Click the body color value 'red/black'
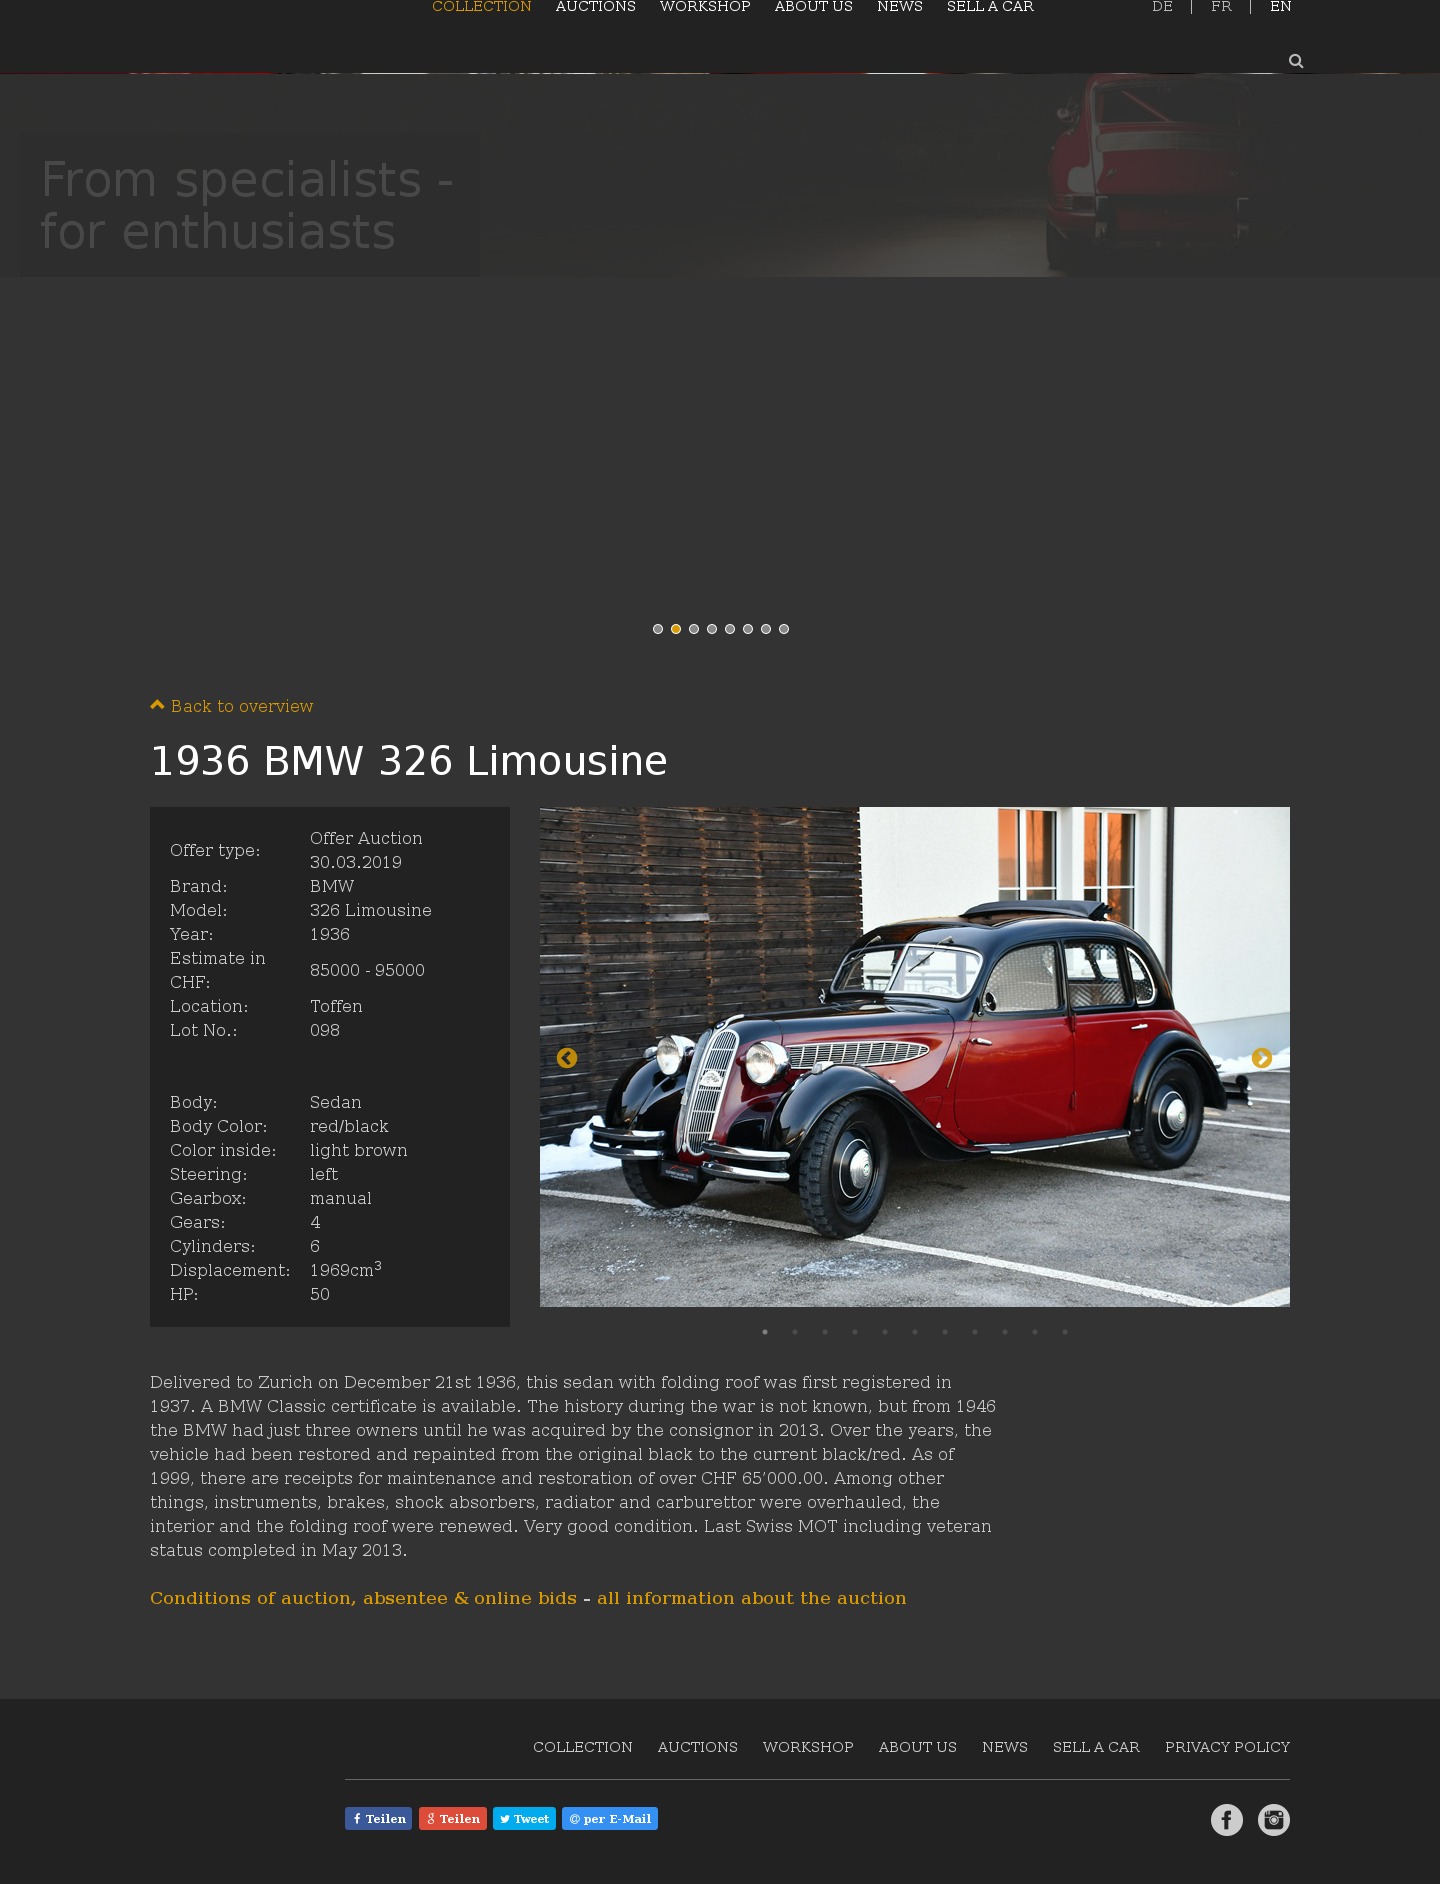Screen dimensions: 1440x1884 coord(349,1126)
